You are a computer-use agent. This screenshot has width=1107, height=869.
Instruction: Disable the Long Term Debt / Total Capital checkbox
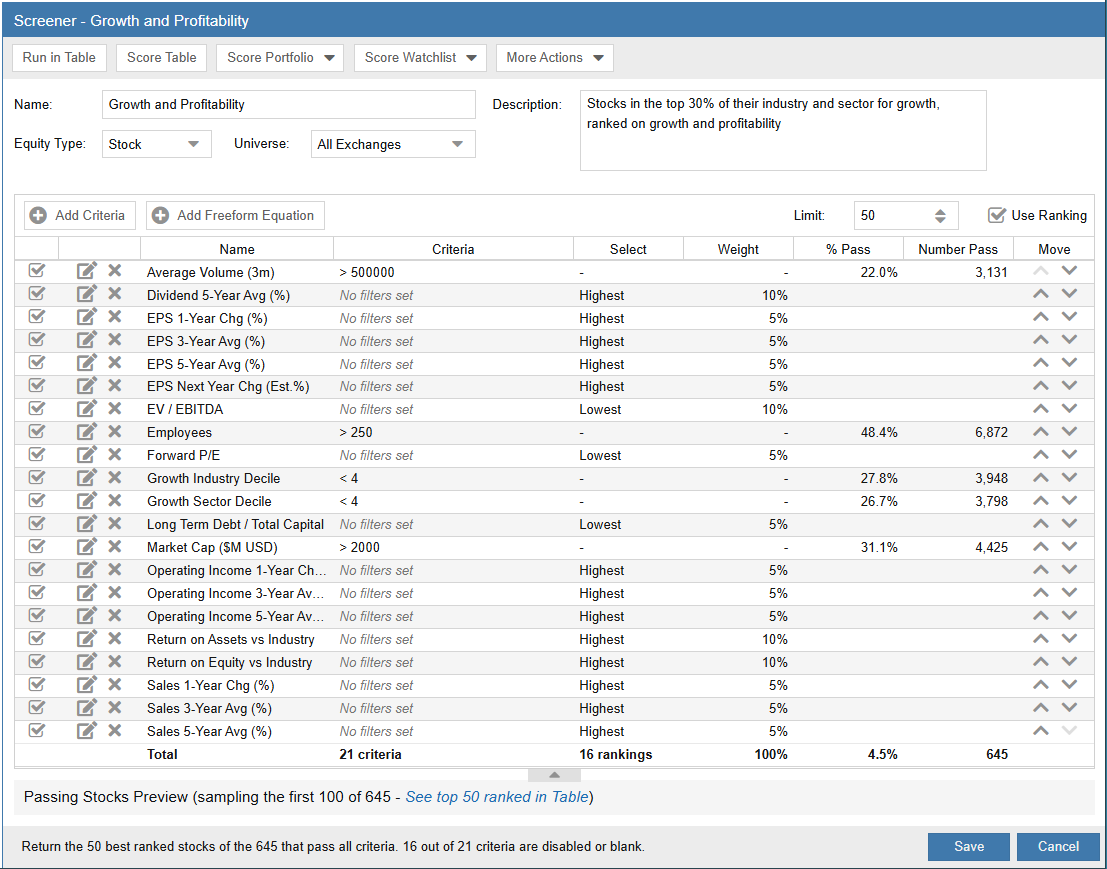[x=37, y=524]
